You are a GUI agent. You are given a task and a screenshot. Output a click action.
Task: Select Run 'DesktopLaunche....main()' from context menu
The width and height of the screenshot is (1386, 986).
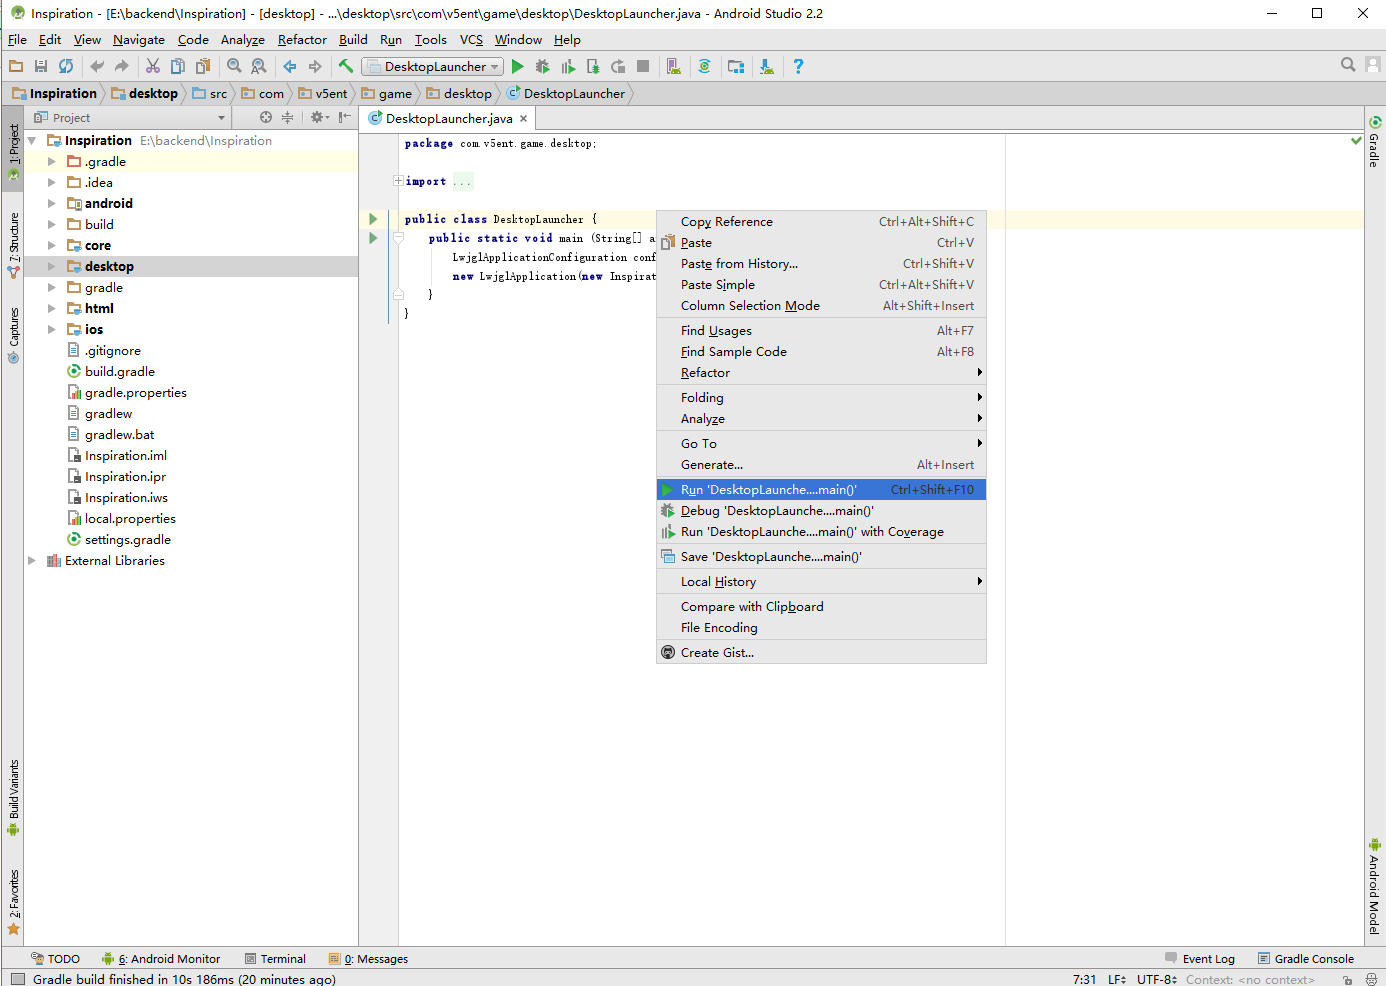821,489
